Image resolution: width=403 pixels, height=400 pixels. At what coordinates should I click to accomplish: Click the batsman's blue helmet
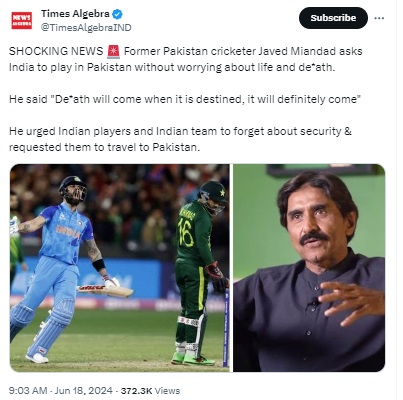[x=72, y=188]
